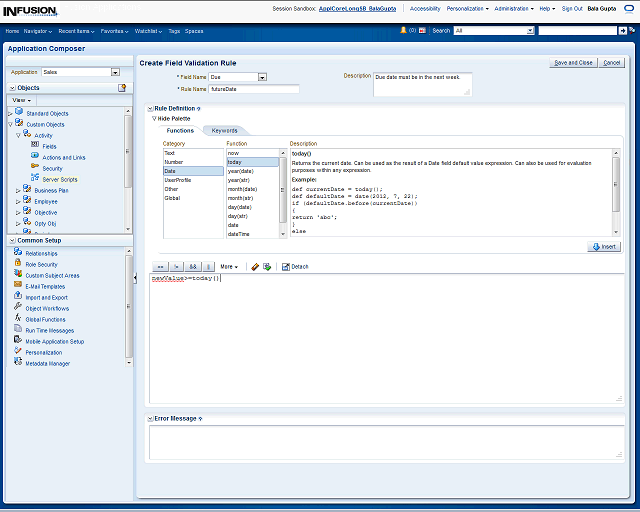Click the notifications bell icon

[x=403, y=31]
